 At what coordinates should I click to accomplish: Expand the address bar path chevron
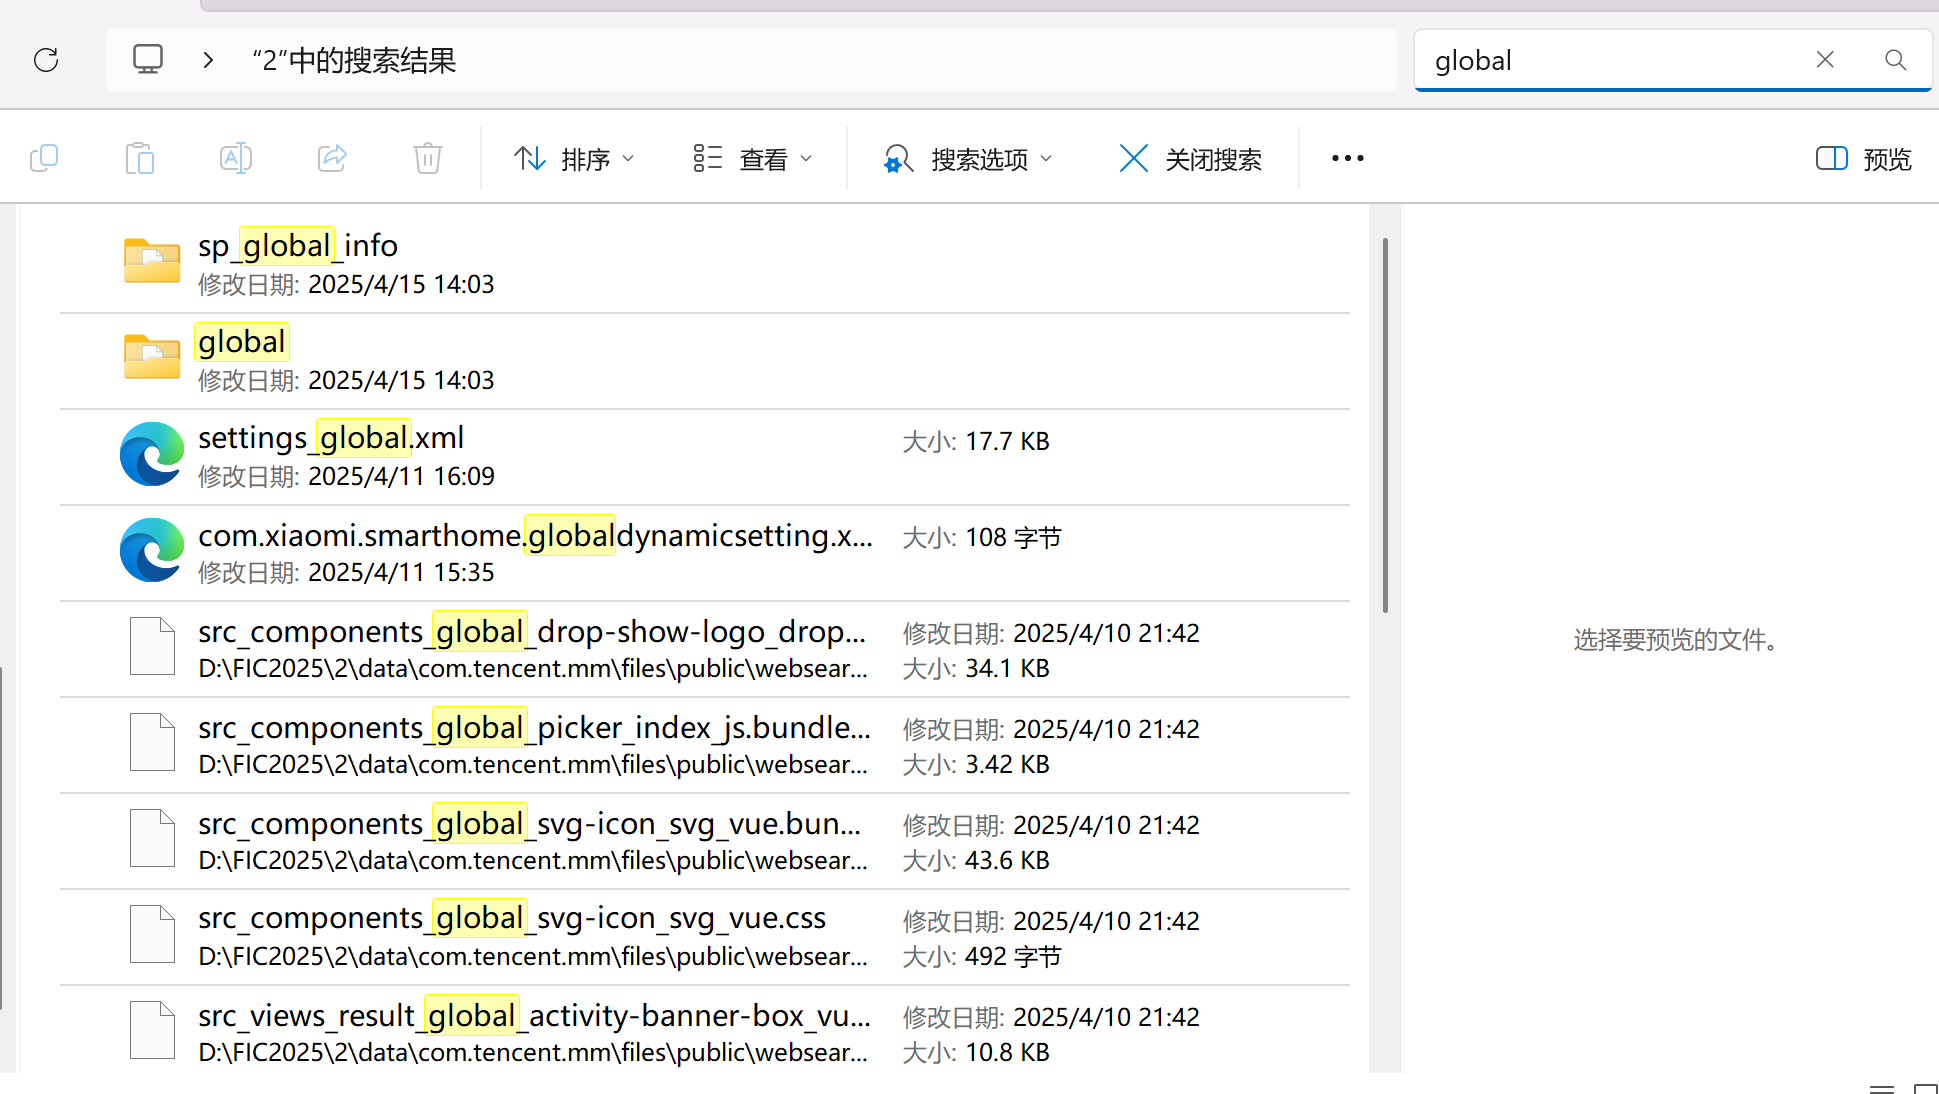click(x=208, y=60)
